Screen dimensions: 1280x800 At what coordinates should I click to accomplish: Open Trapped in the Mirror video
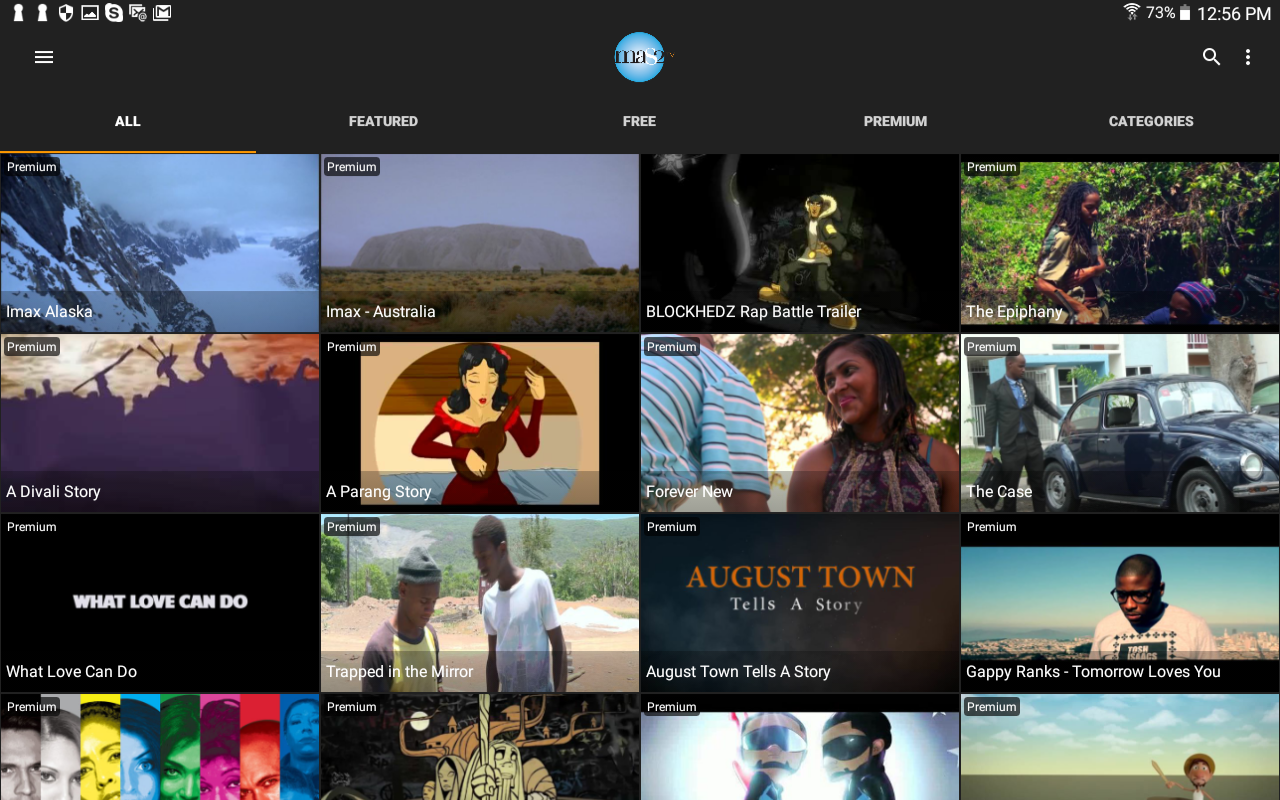pos(480,603)
